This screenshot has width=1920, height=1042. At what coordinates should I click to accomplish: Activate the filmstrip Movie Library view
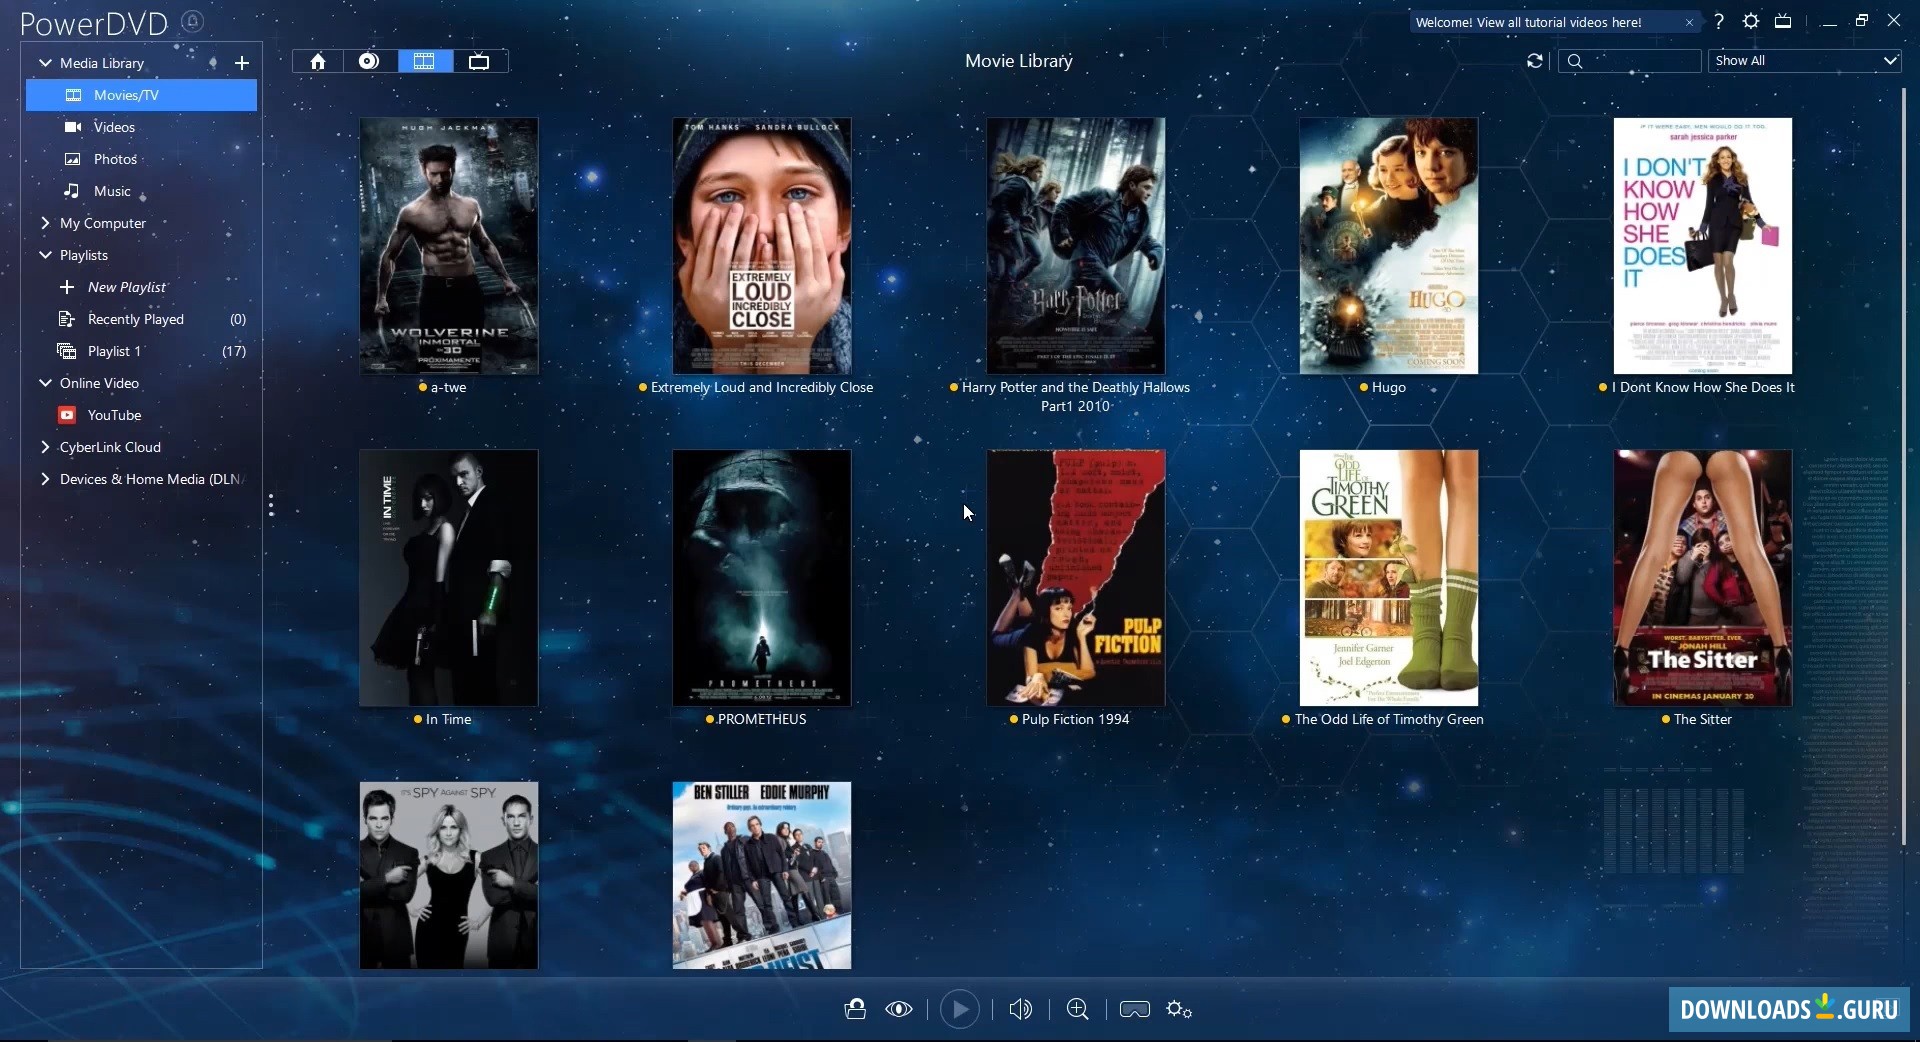423,60
